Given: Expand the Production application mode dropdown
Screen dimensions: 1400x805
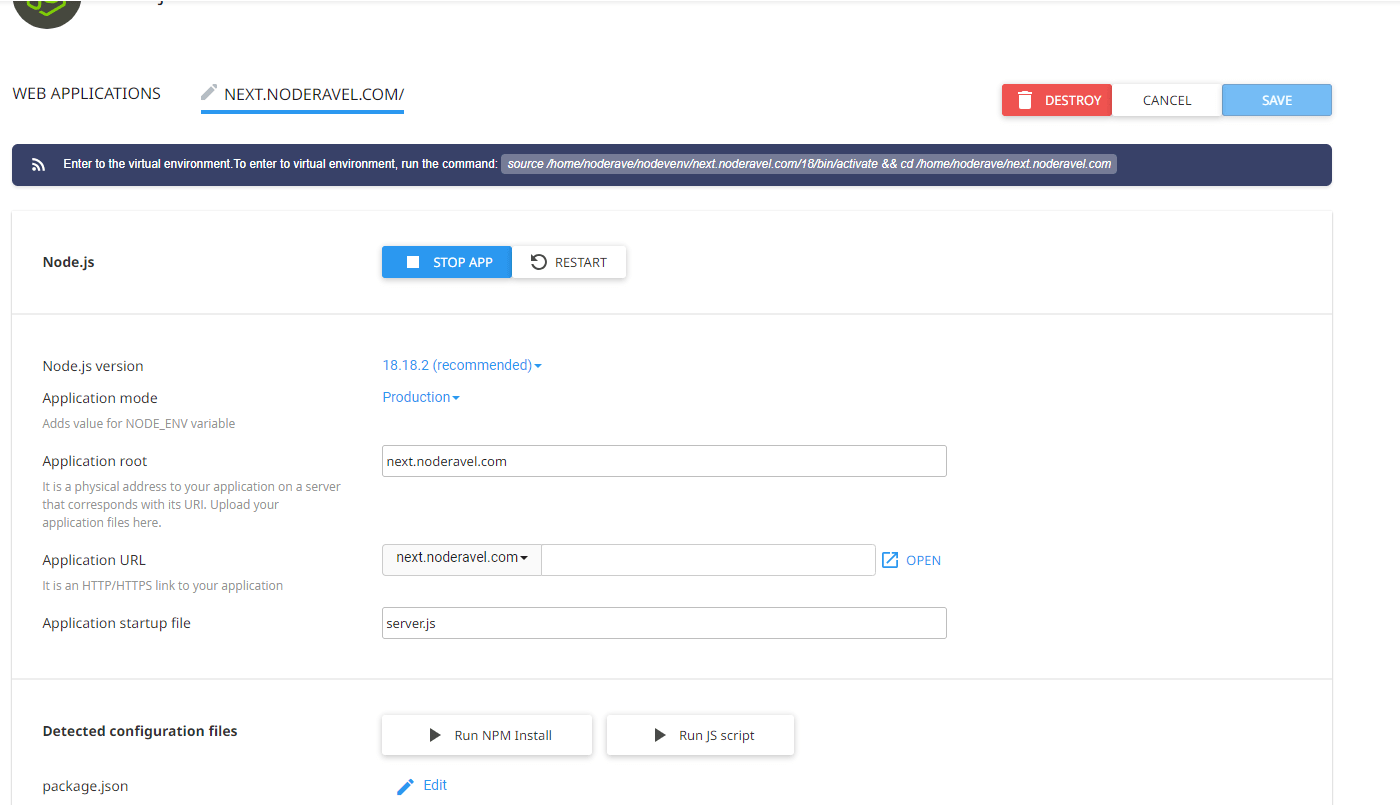Looking at the screenshot, I should (x=421, y=397).
